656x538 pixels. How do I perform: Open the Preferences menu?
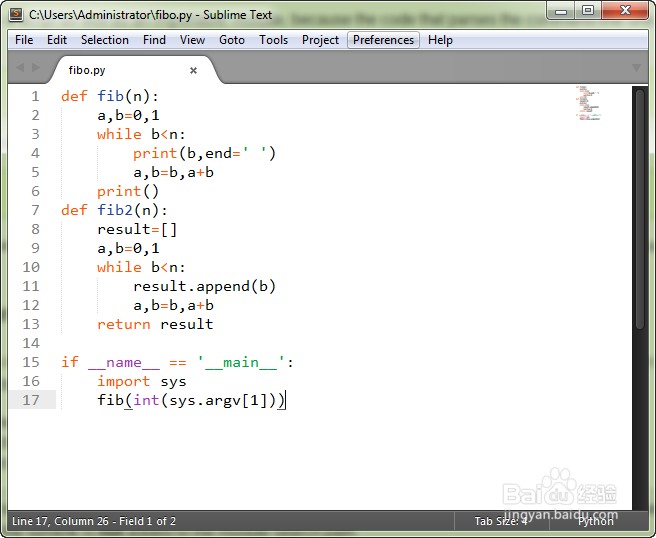pos(383,40)
